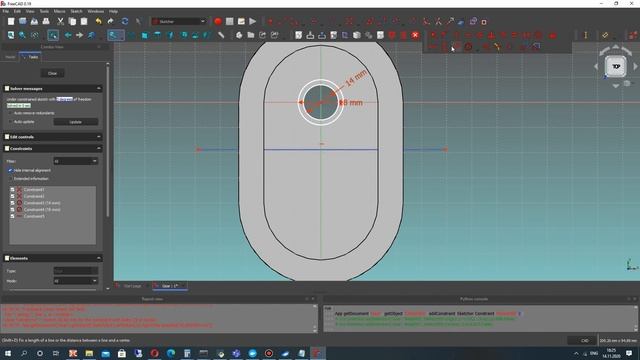Execute macro play triangle icon
The image size is (640, 360).
[253, 22]
